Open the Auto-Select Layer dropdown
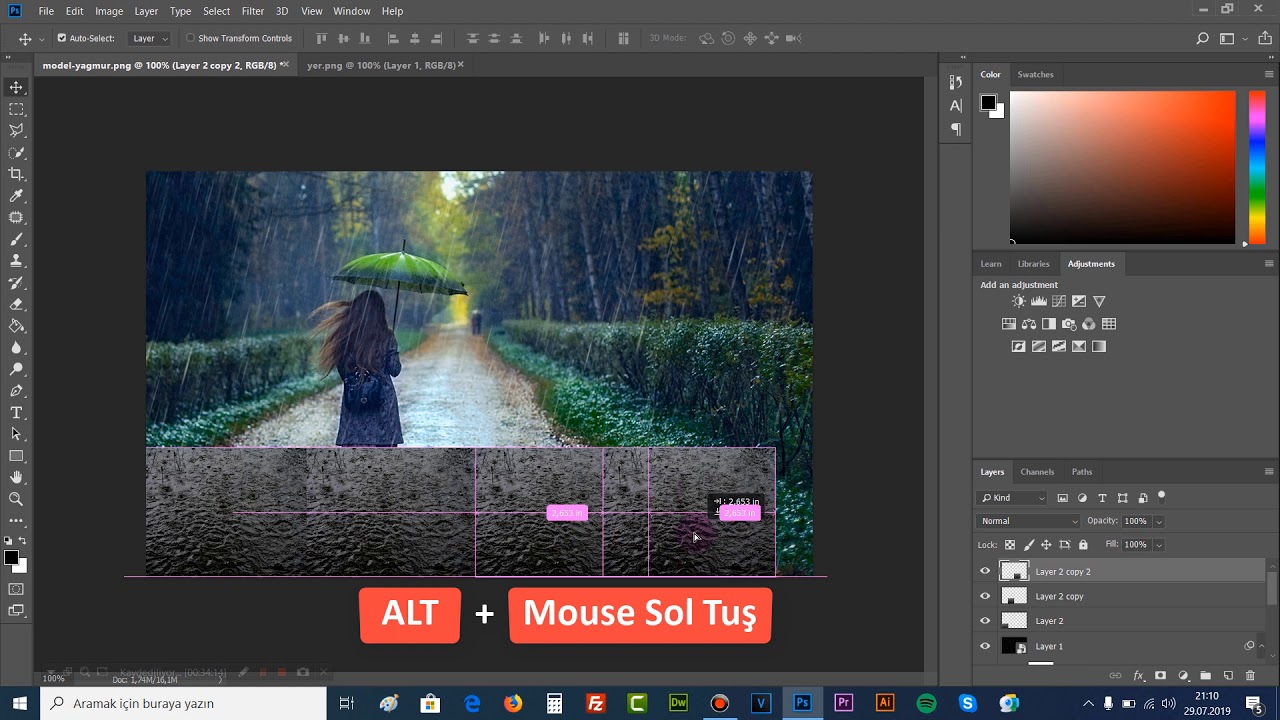 [x=149, y=38]
